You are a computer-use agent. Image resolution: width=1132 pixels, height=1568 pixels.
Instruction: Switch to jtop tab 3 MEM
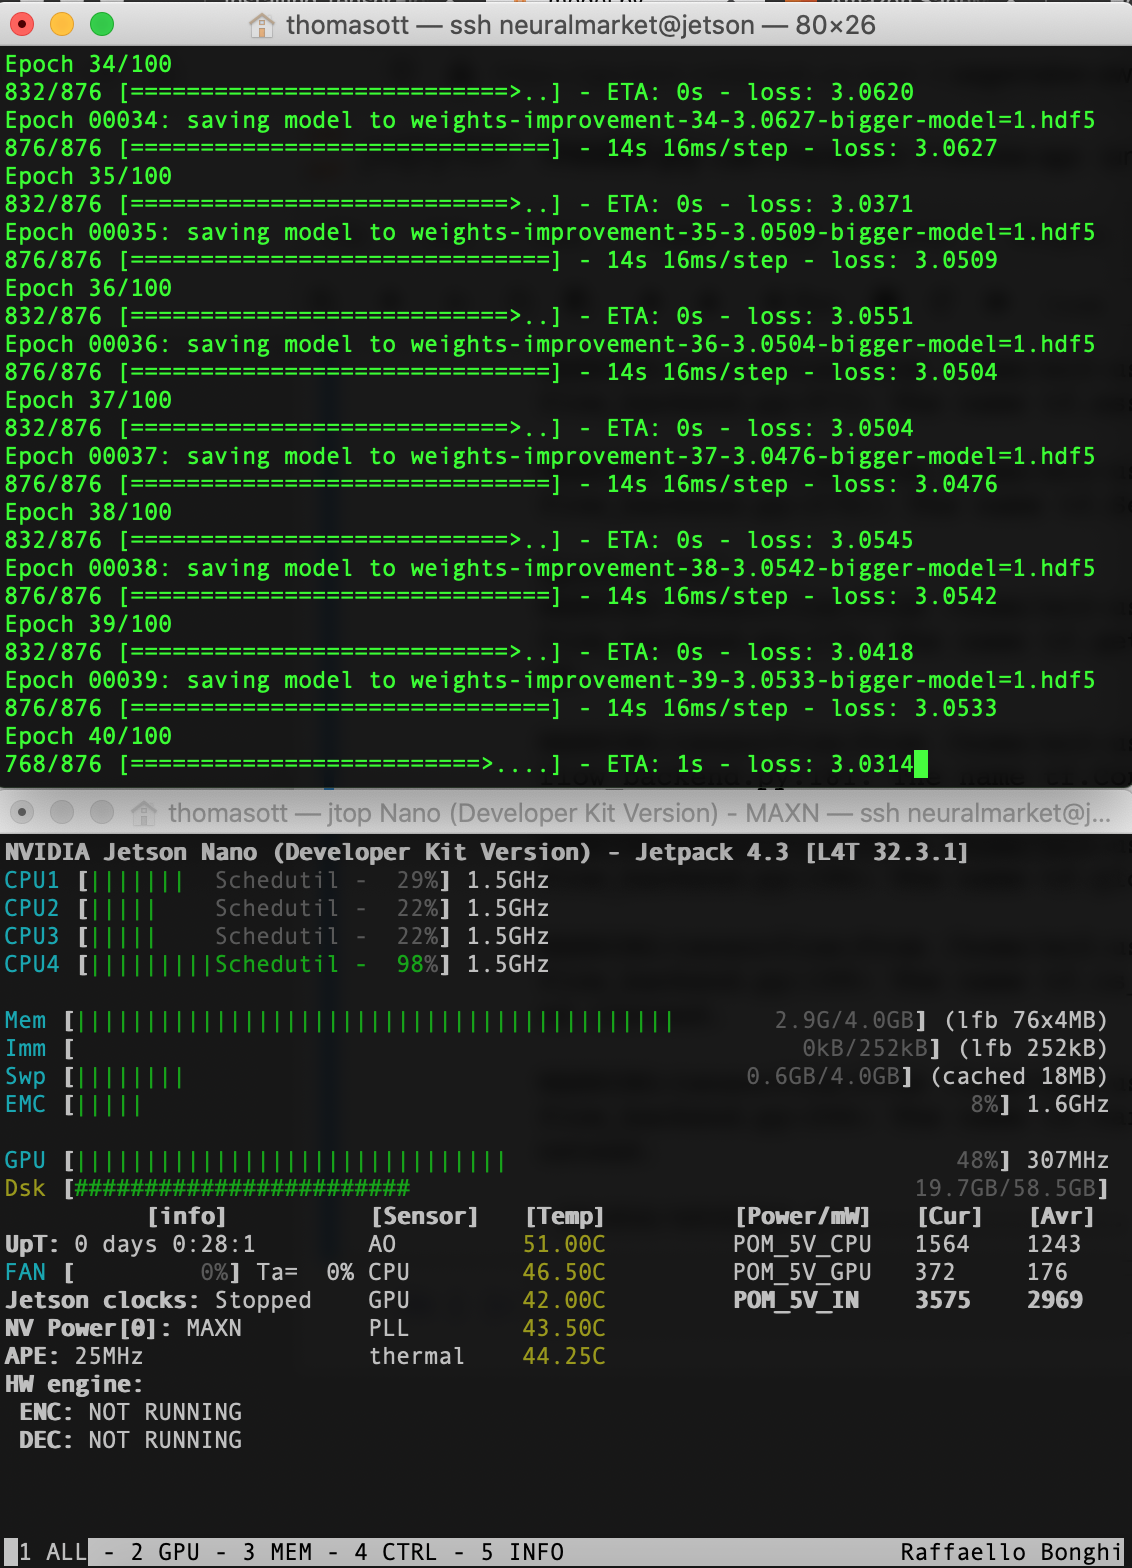277,1552
